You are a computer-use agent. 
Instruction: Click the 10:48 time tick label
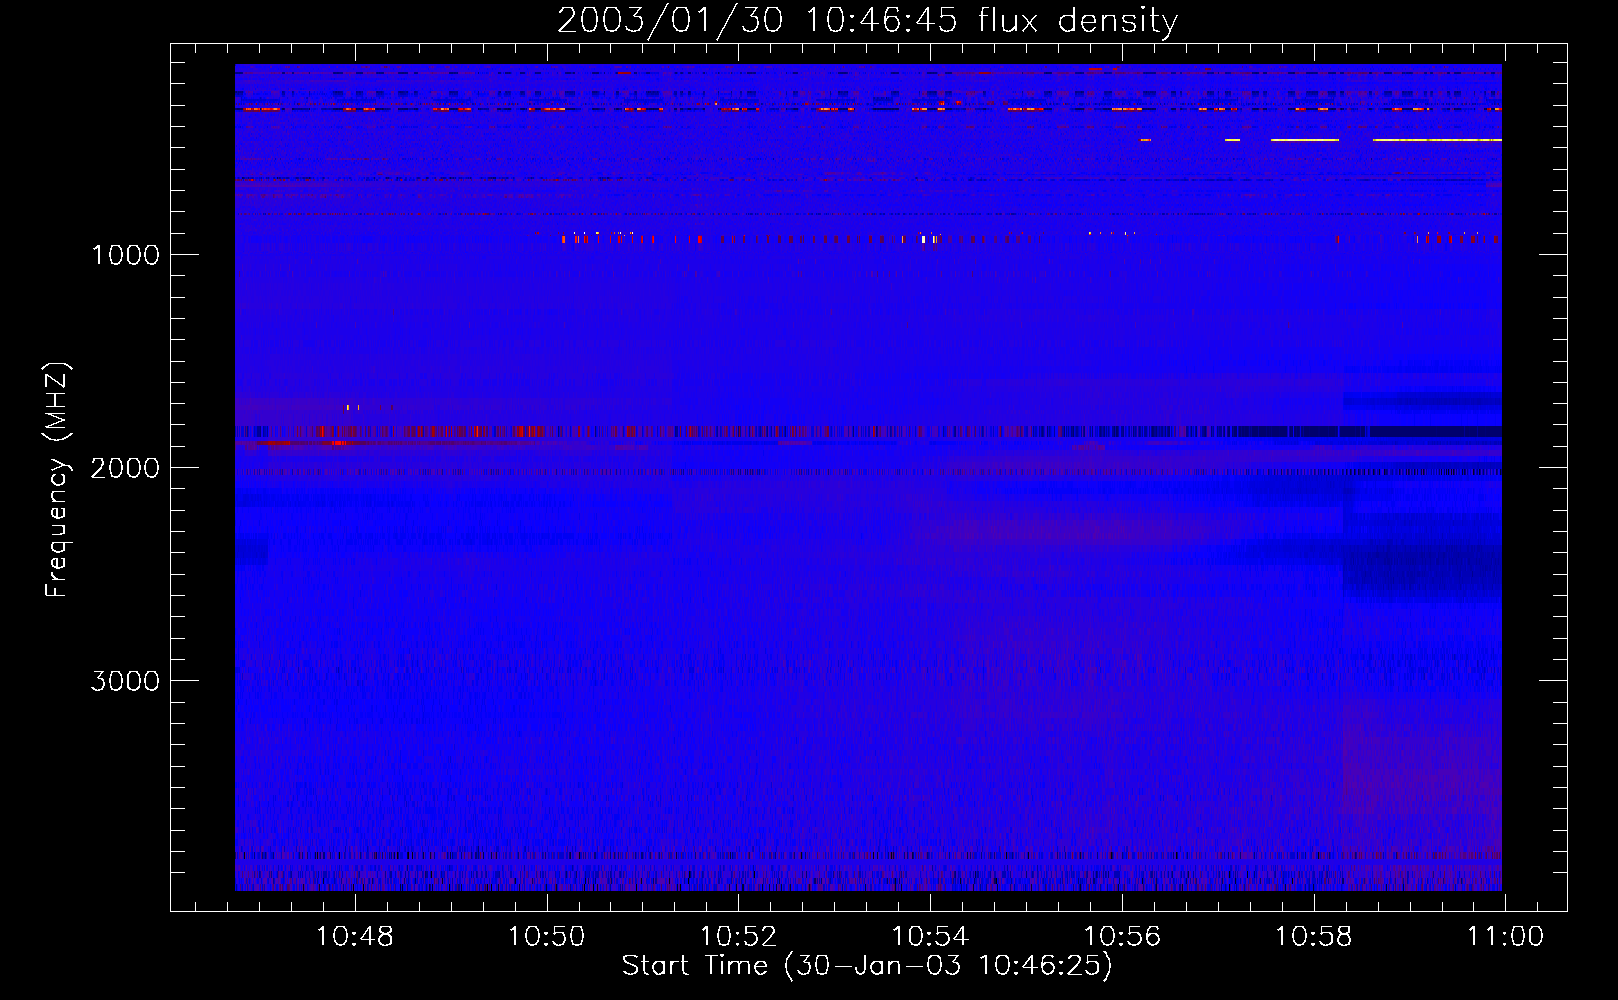tap(355, 937)
